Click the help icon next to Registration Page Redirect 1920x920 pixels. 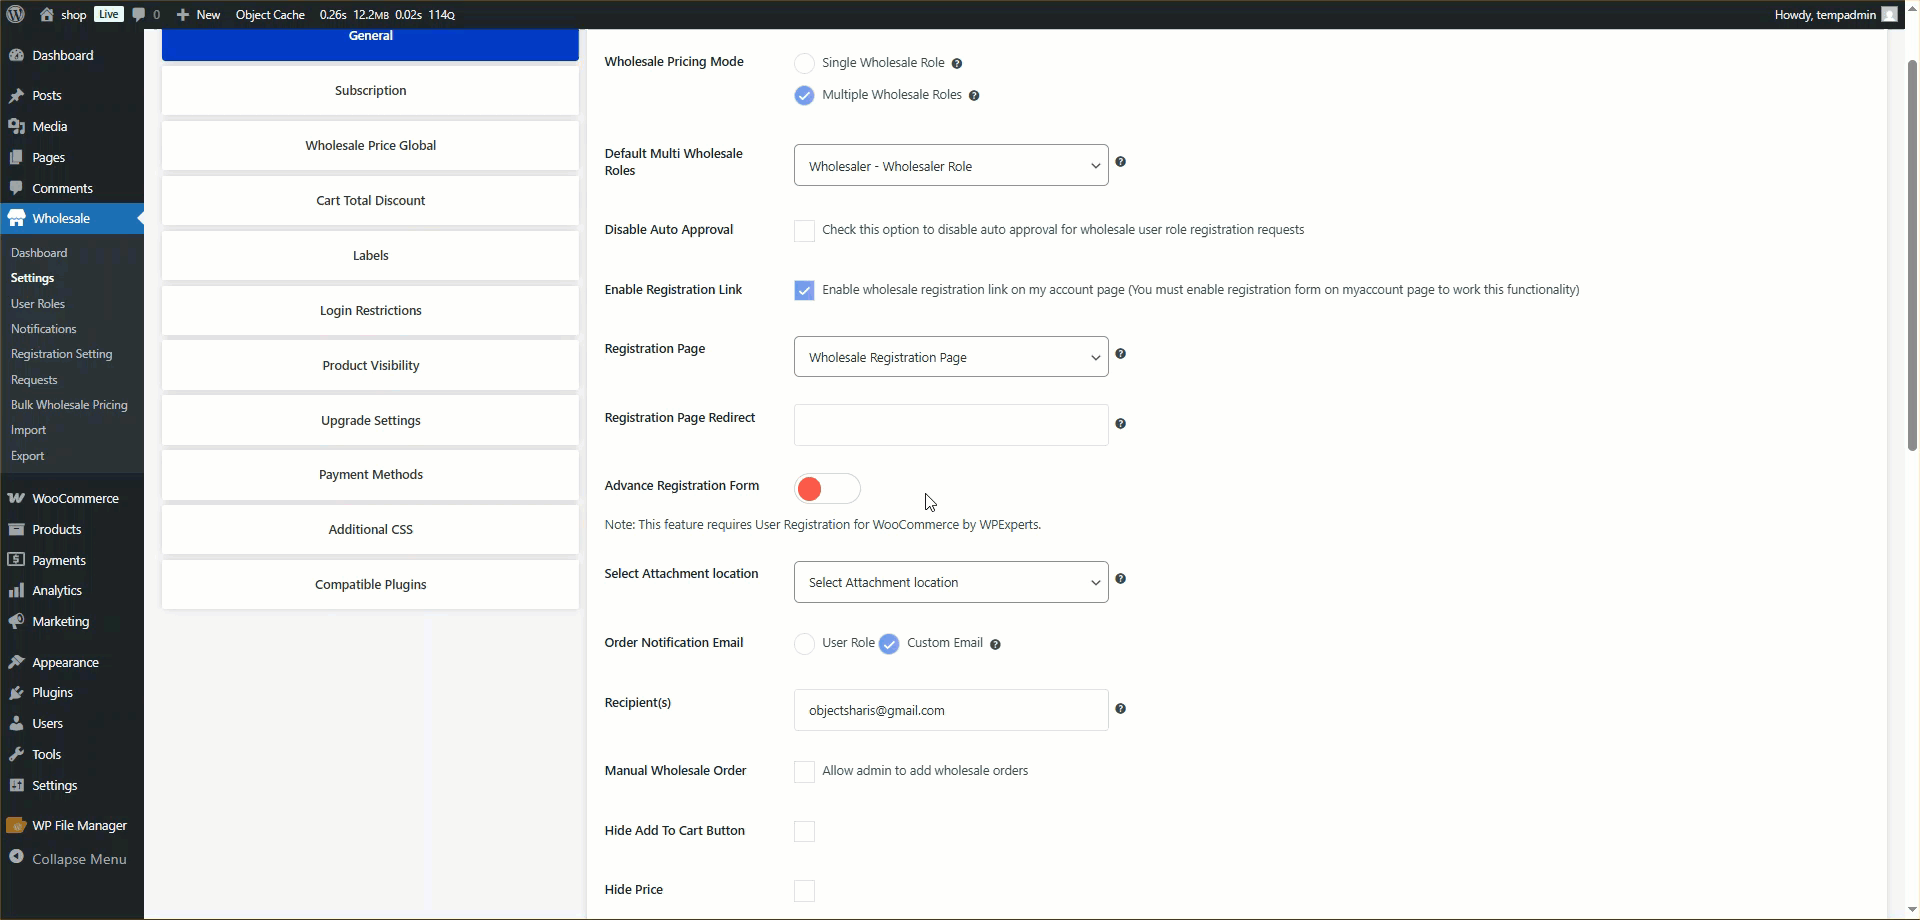click(x=1121, y=423)
